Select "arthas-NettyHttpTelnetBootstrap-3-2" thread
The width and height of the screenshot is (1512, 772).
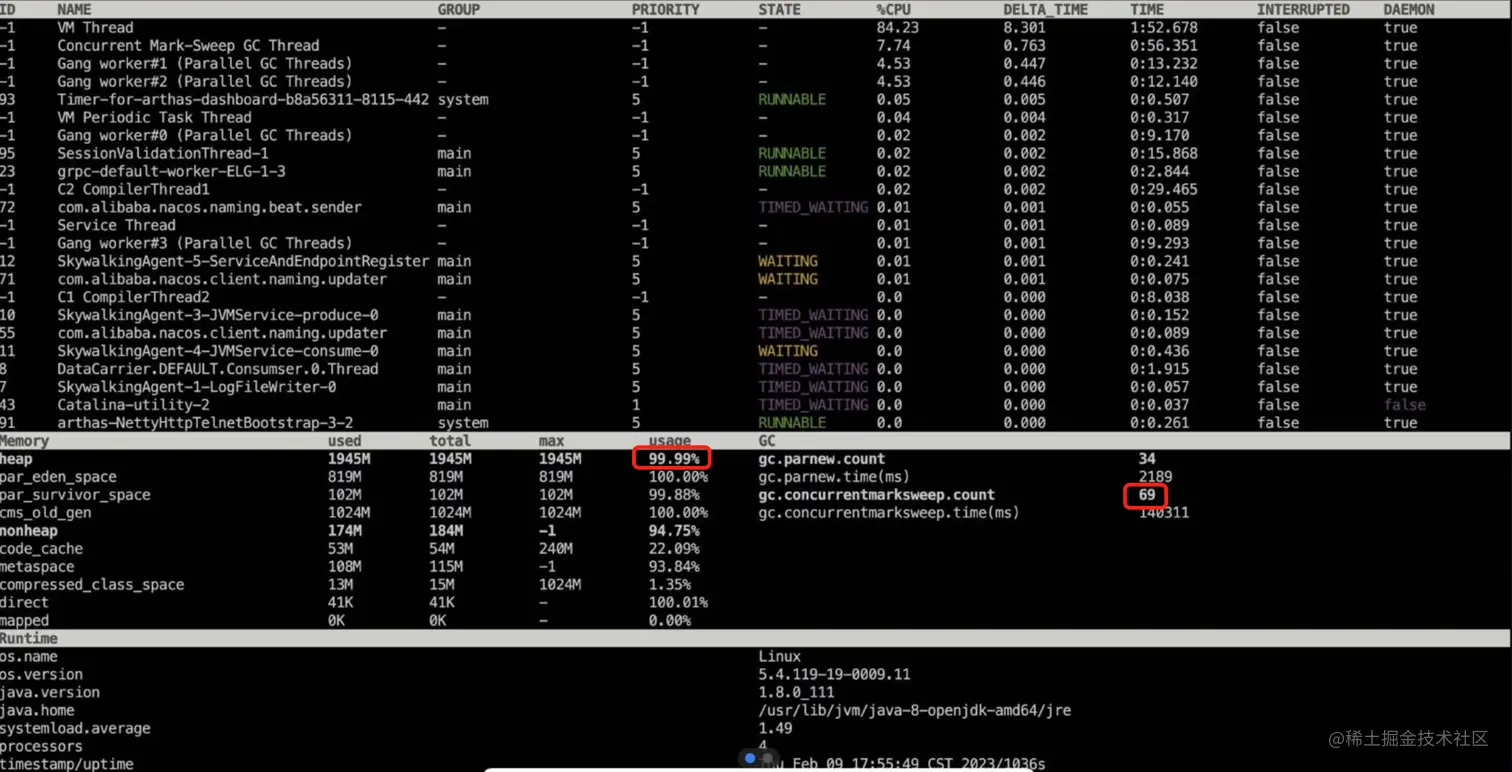click(x=205, y=423)
